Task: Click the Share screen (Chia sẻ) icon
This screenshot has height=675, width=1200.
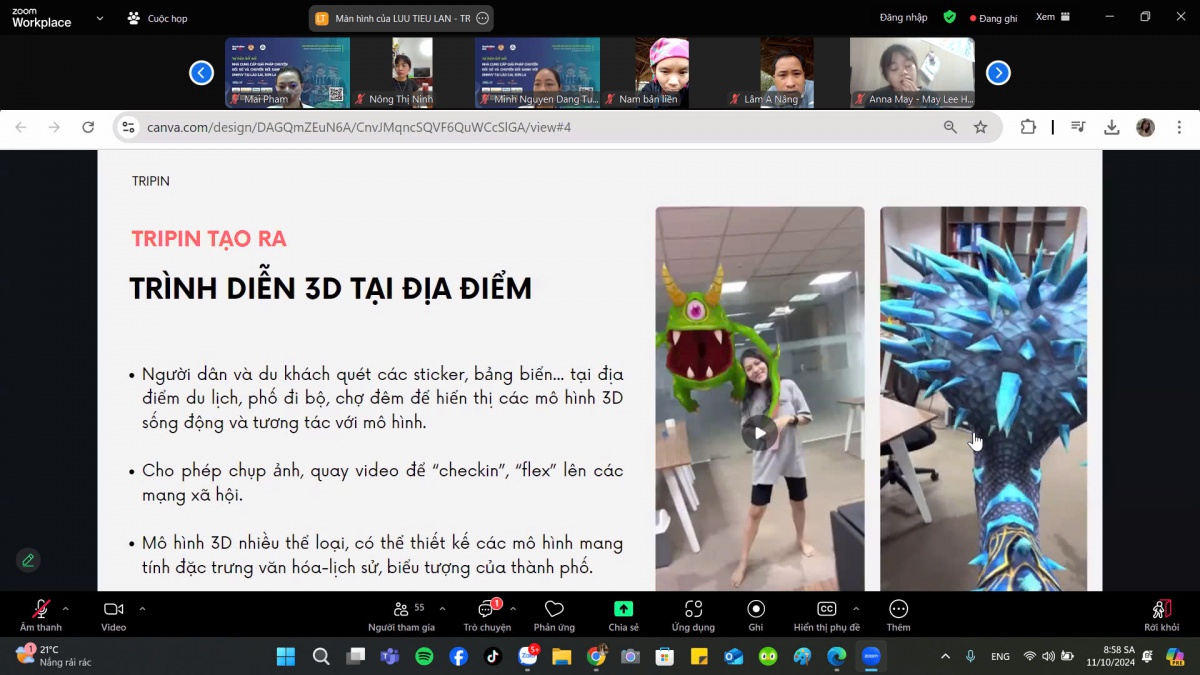Action: click(623, 609)
